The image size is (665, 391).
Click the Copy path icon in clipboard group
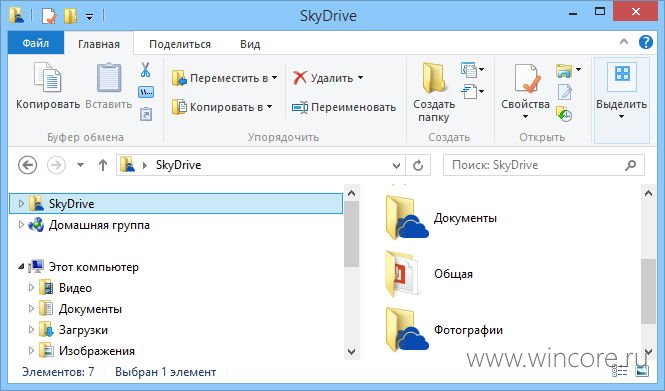[x=146, y=92]
